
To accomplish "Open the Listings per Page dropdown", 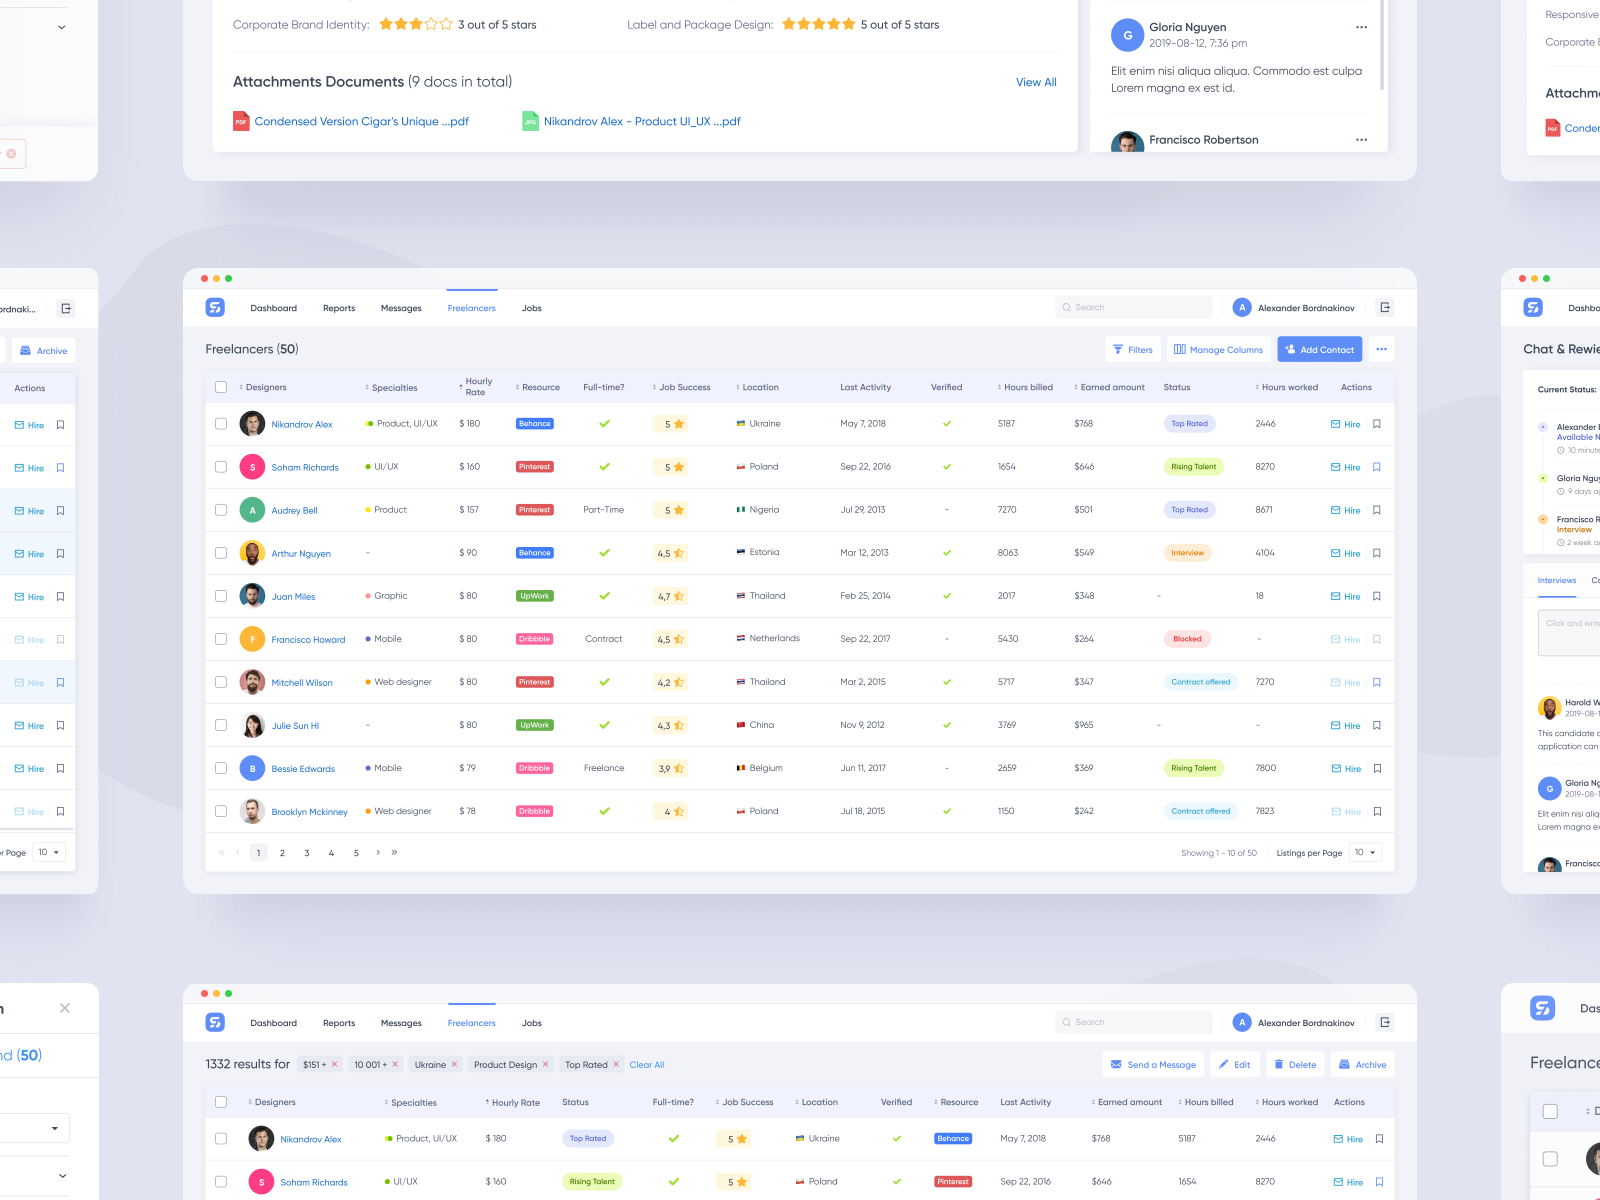I will [x=1364, y=852].
